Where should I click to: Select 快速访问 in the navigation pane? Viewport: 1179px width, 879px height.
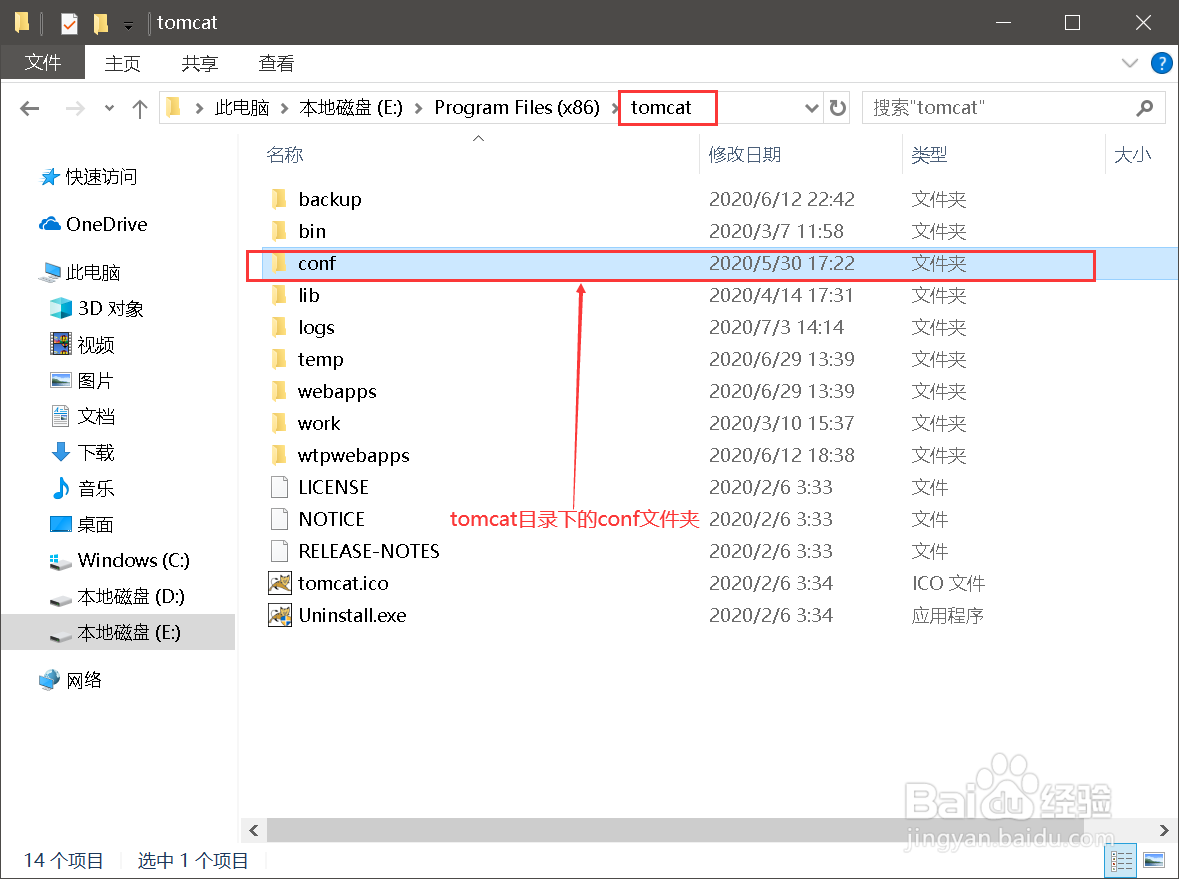89,177
